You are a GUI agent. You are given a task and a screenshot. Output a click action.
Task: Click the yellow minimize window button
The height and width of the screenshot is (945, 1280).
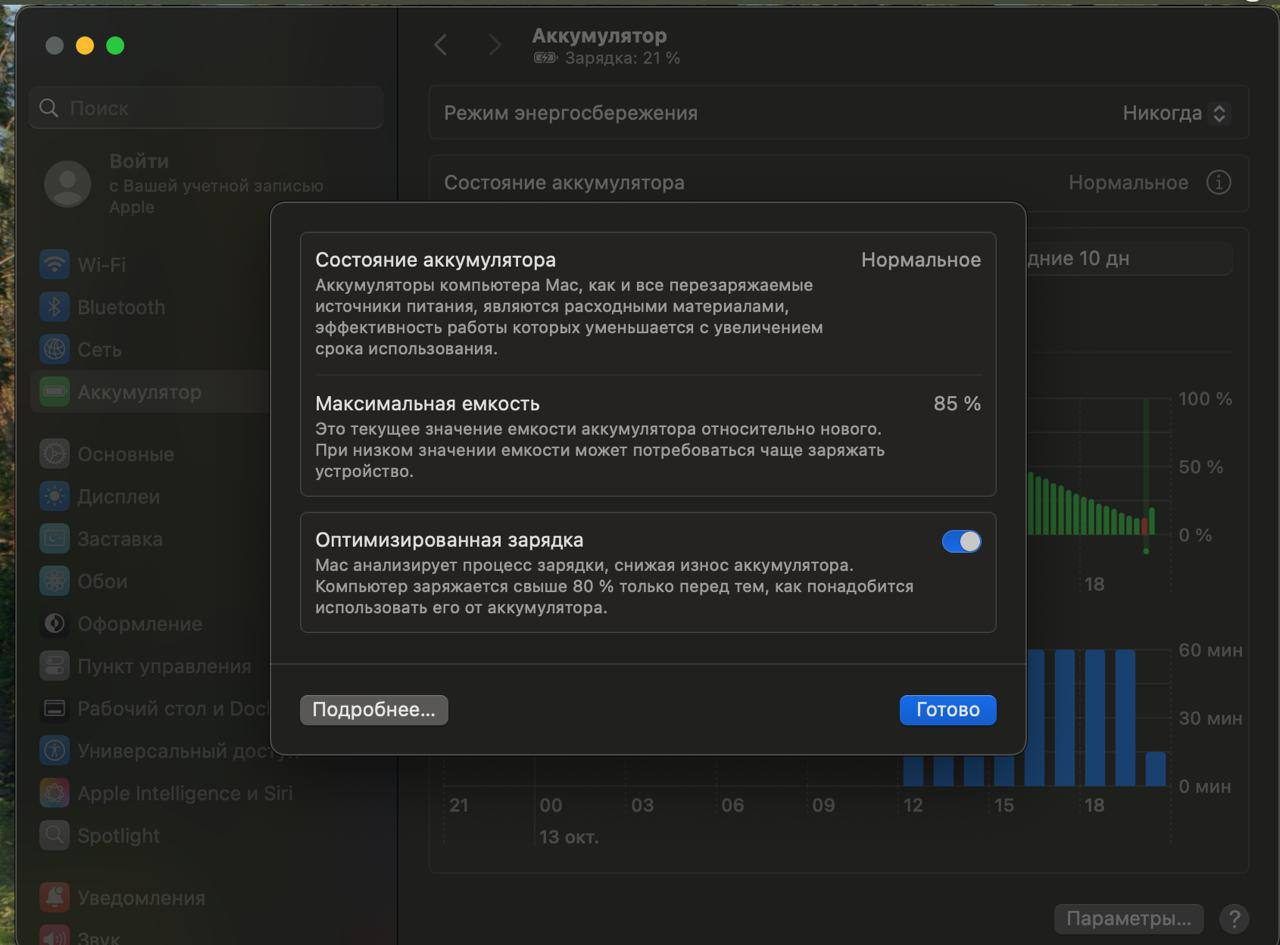pyautogui.click(x=85, y=45)
